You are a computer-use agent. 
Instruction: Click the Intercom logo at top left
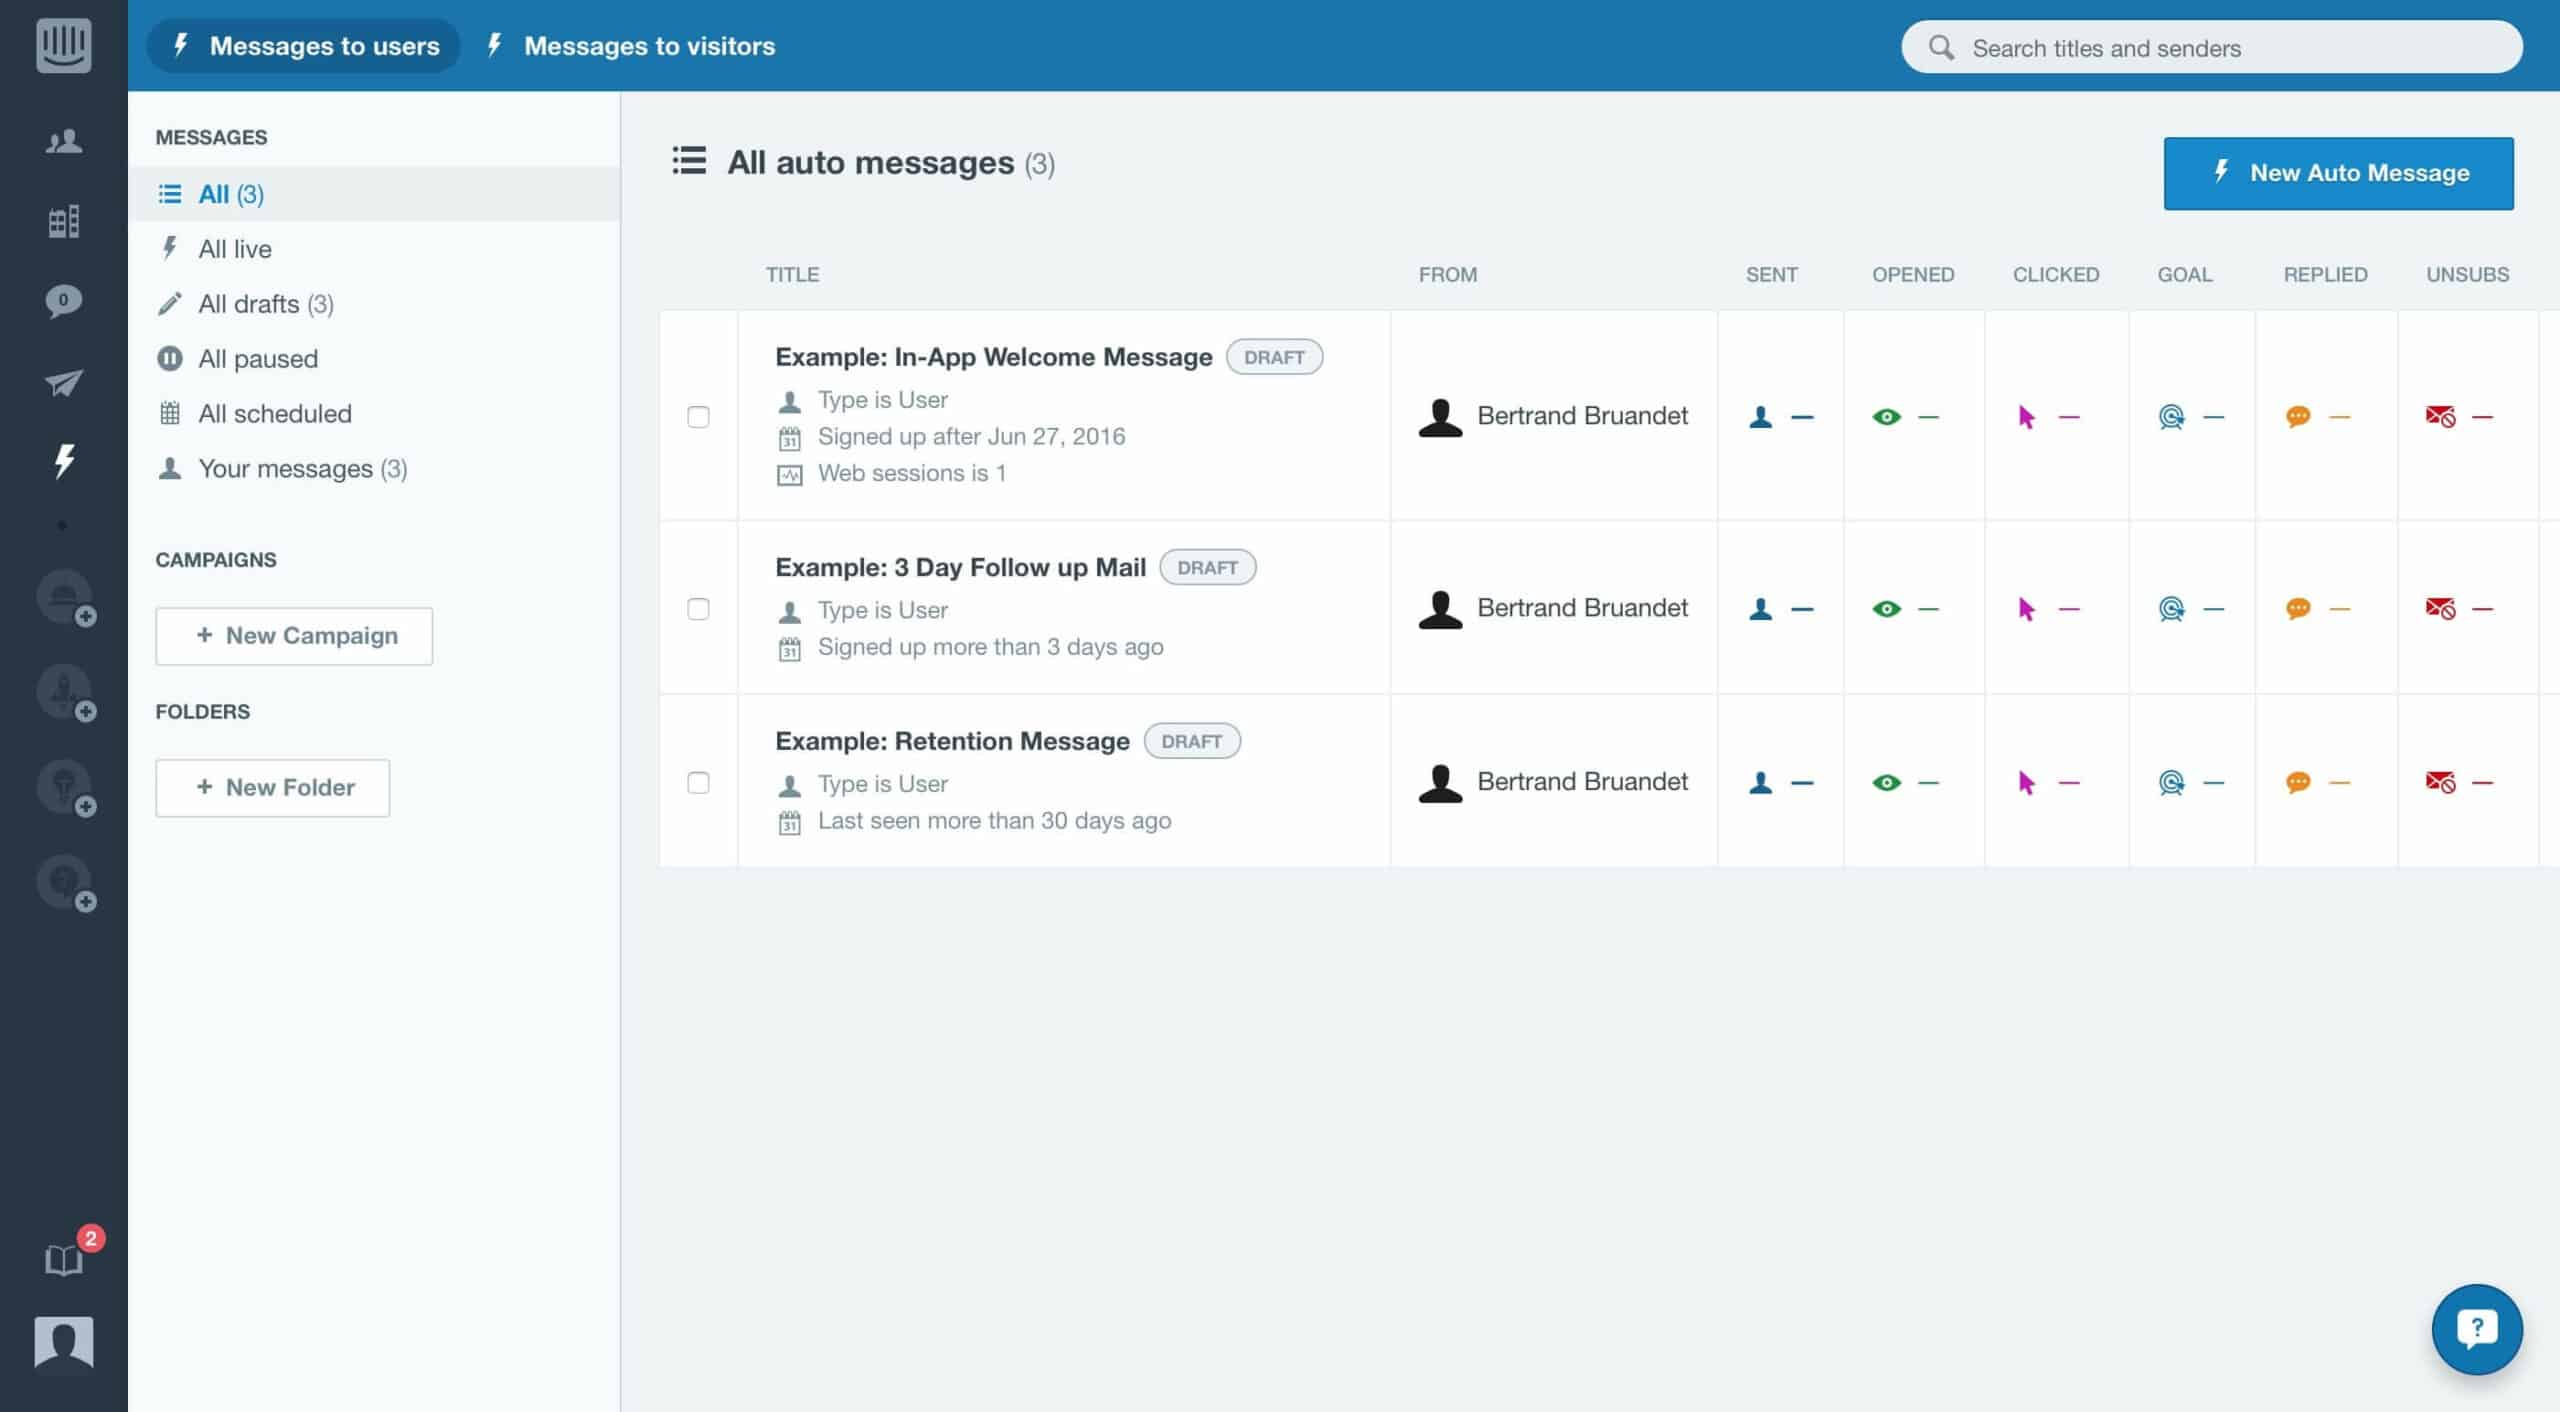pos(63,45)
